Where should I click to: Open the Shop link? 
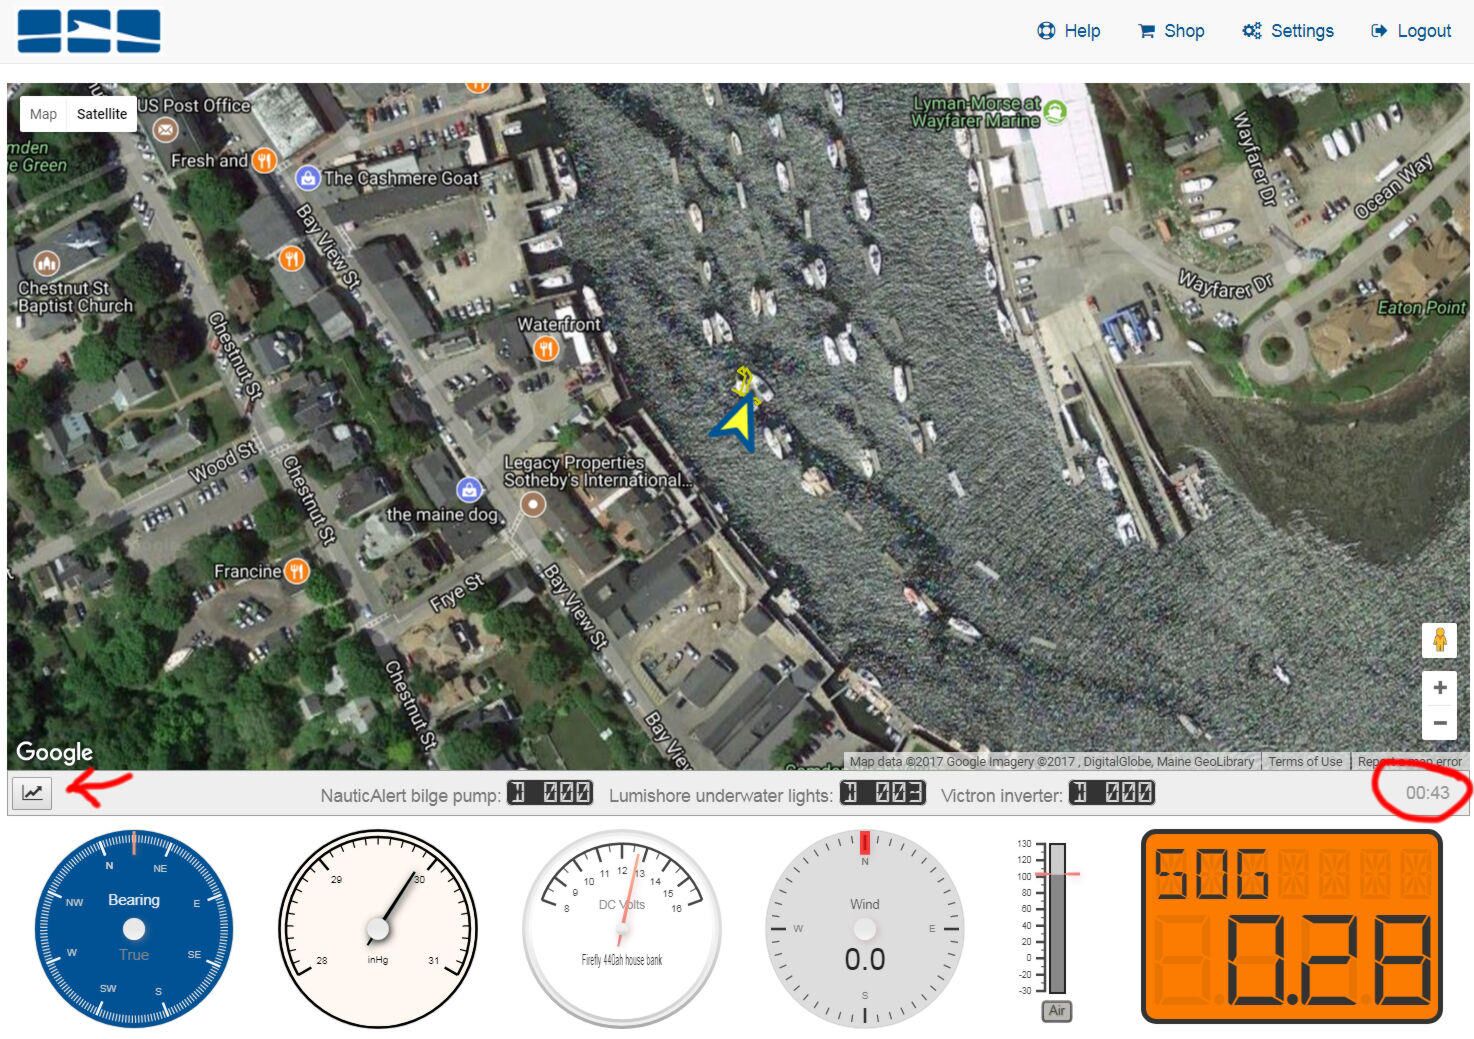1171,31
